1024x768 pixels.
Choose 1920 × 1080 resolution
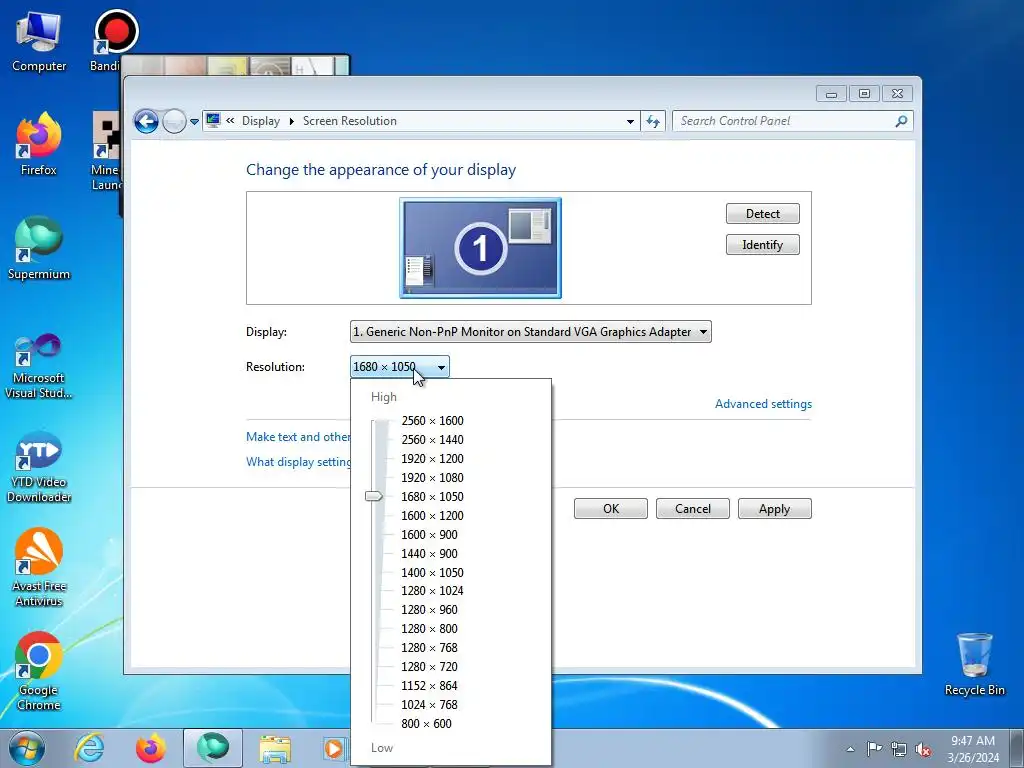click(x=432, y=477)
